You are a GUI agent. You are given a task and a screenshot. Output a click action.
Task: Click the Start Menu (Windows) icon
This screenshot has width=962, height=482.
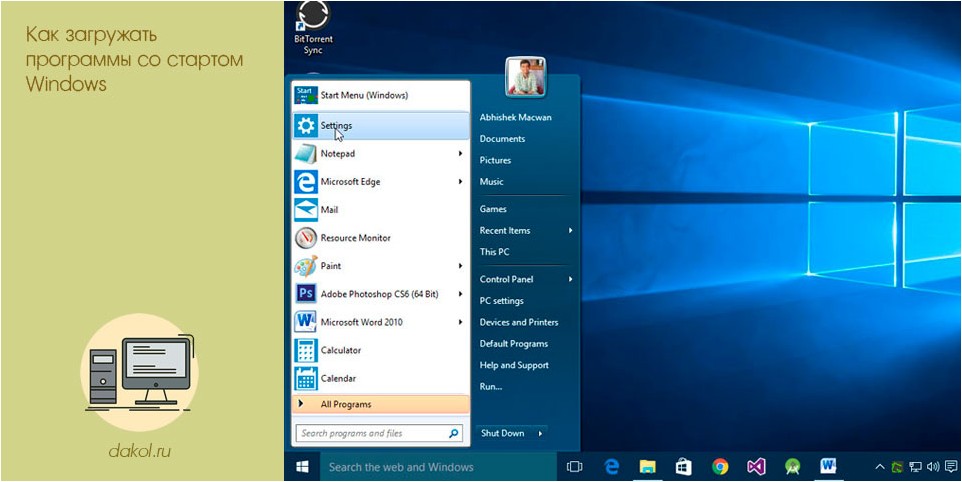click(x=306, y=96)
